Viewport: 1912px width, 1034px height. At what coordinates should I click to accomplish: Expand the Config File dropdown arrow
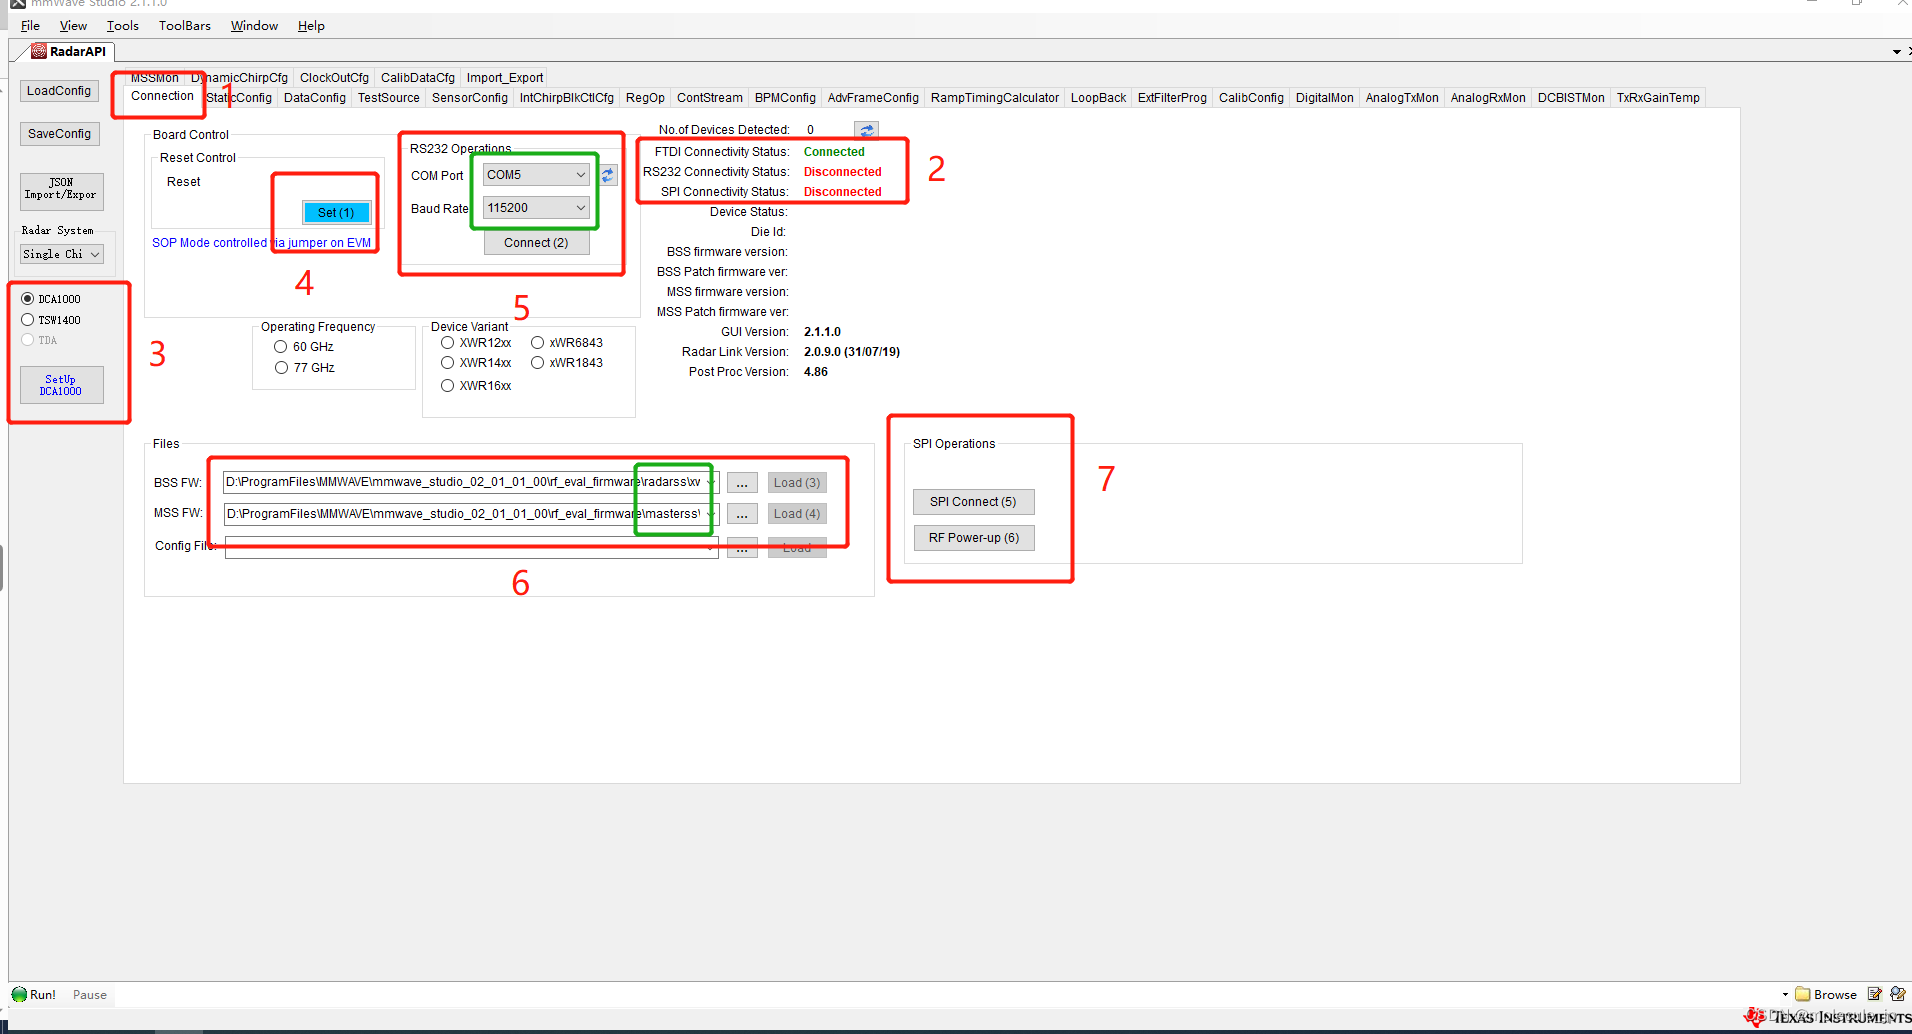tap(711, 547)
